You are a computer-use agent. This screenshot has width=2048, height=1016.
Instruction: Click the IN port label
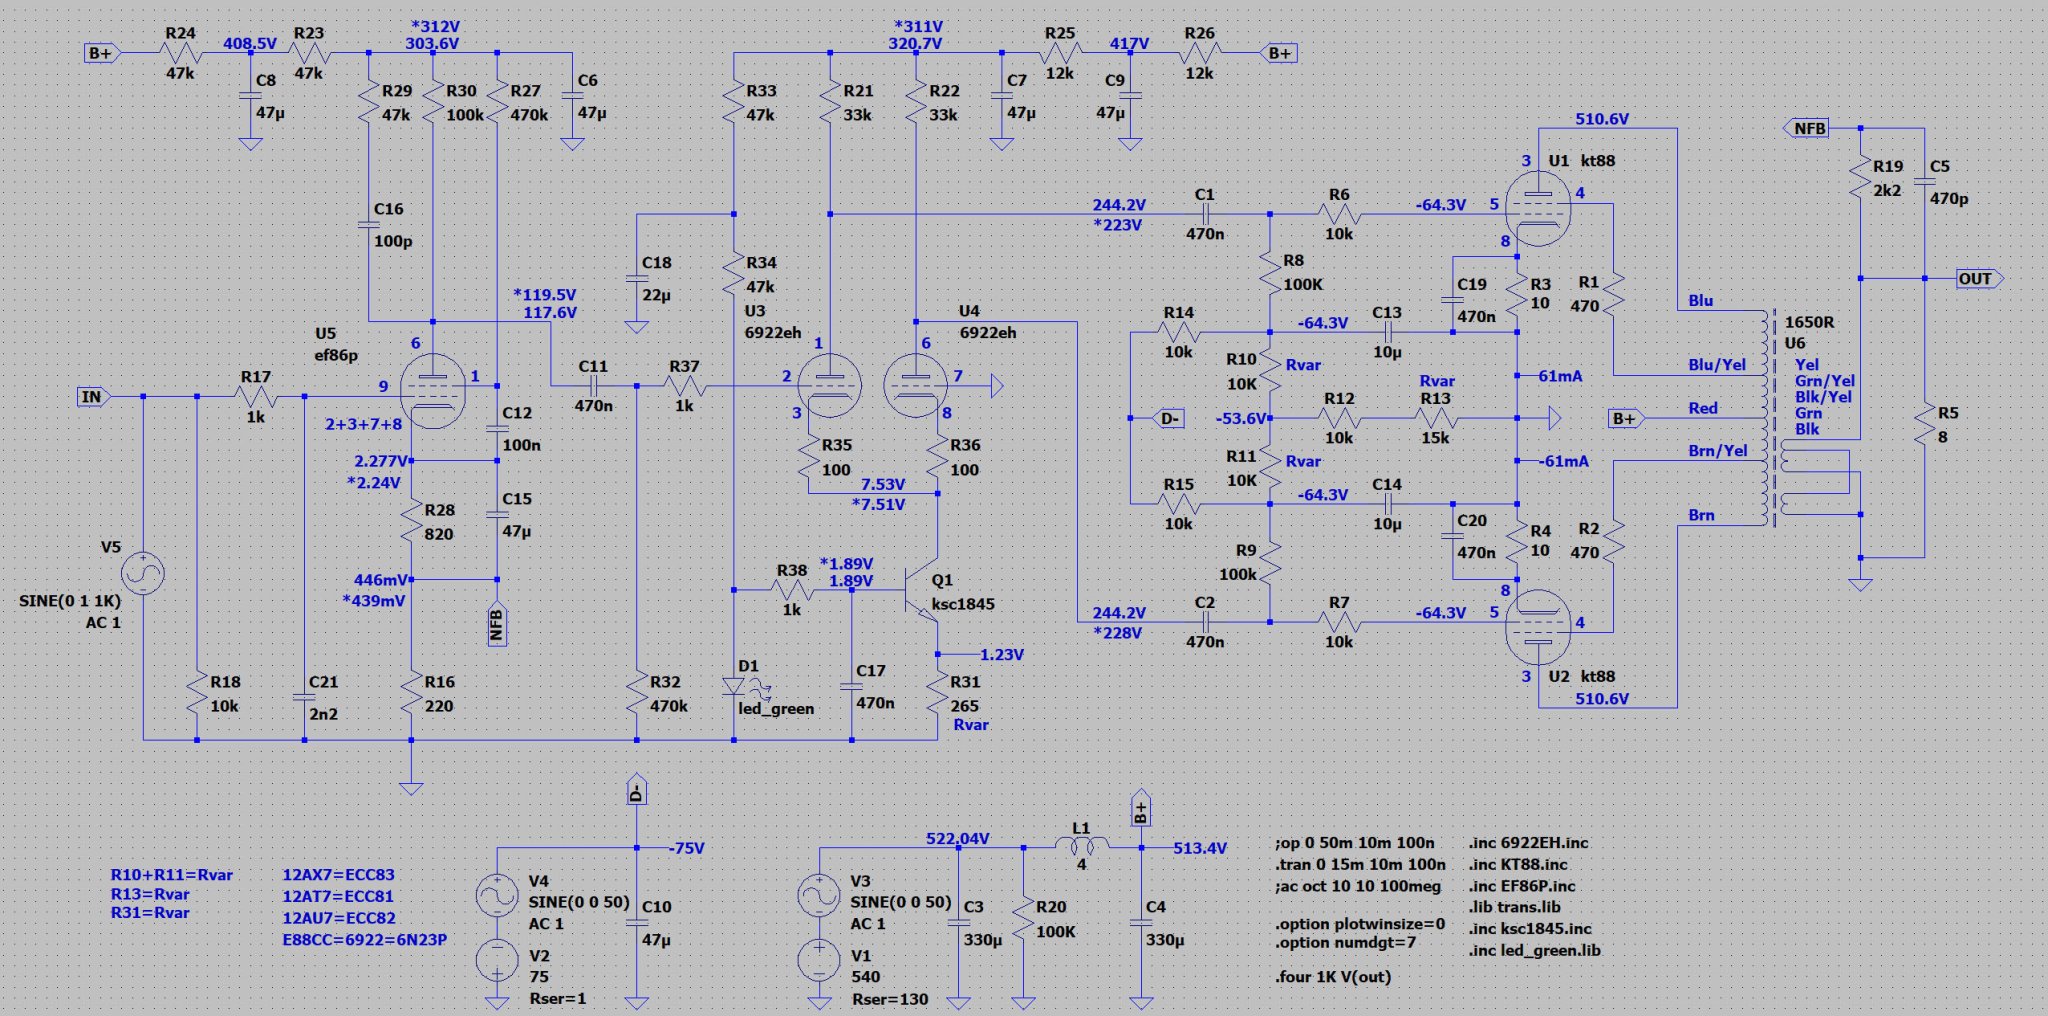(x=93, y=397)
